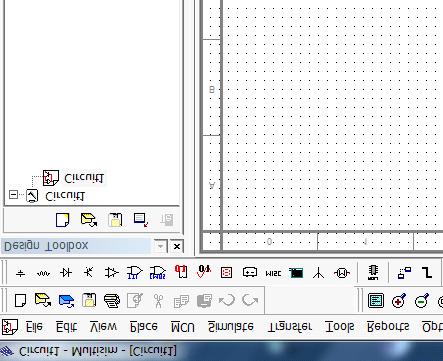Close the Design Toolbox panel

click(177, 247)
